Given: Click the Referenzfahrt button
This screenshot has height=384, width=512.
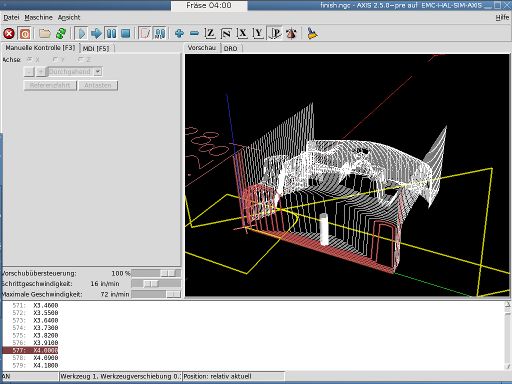Looking at the screenshot, I should coord(50,85).
